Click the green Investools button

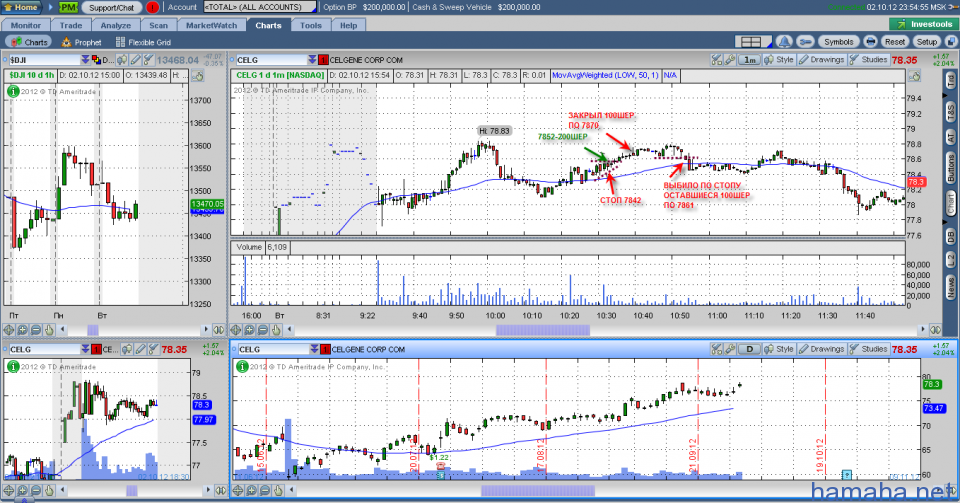click(923, 24)
